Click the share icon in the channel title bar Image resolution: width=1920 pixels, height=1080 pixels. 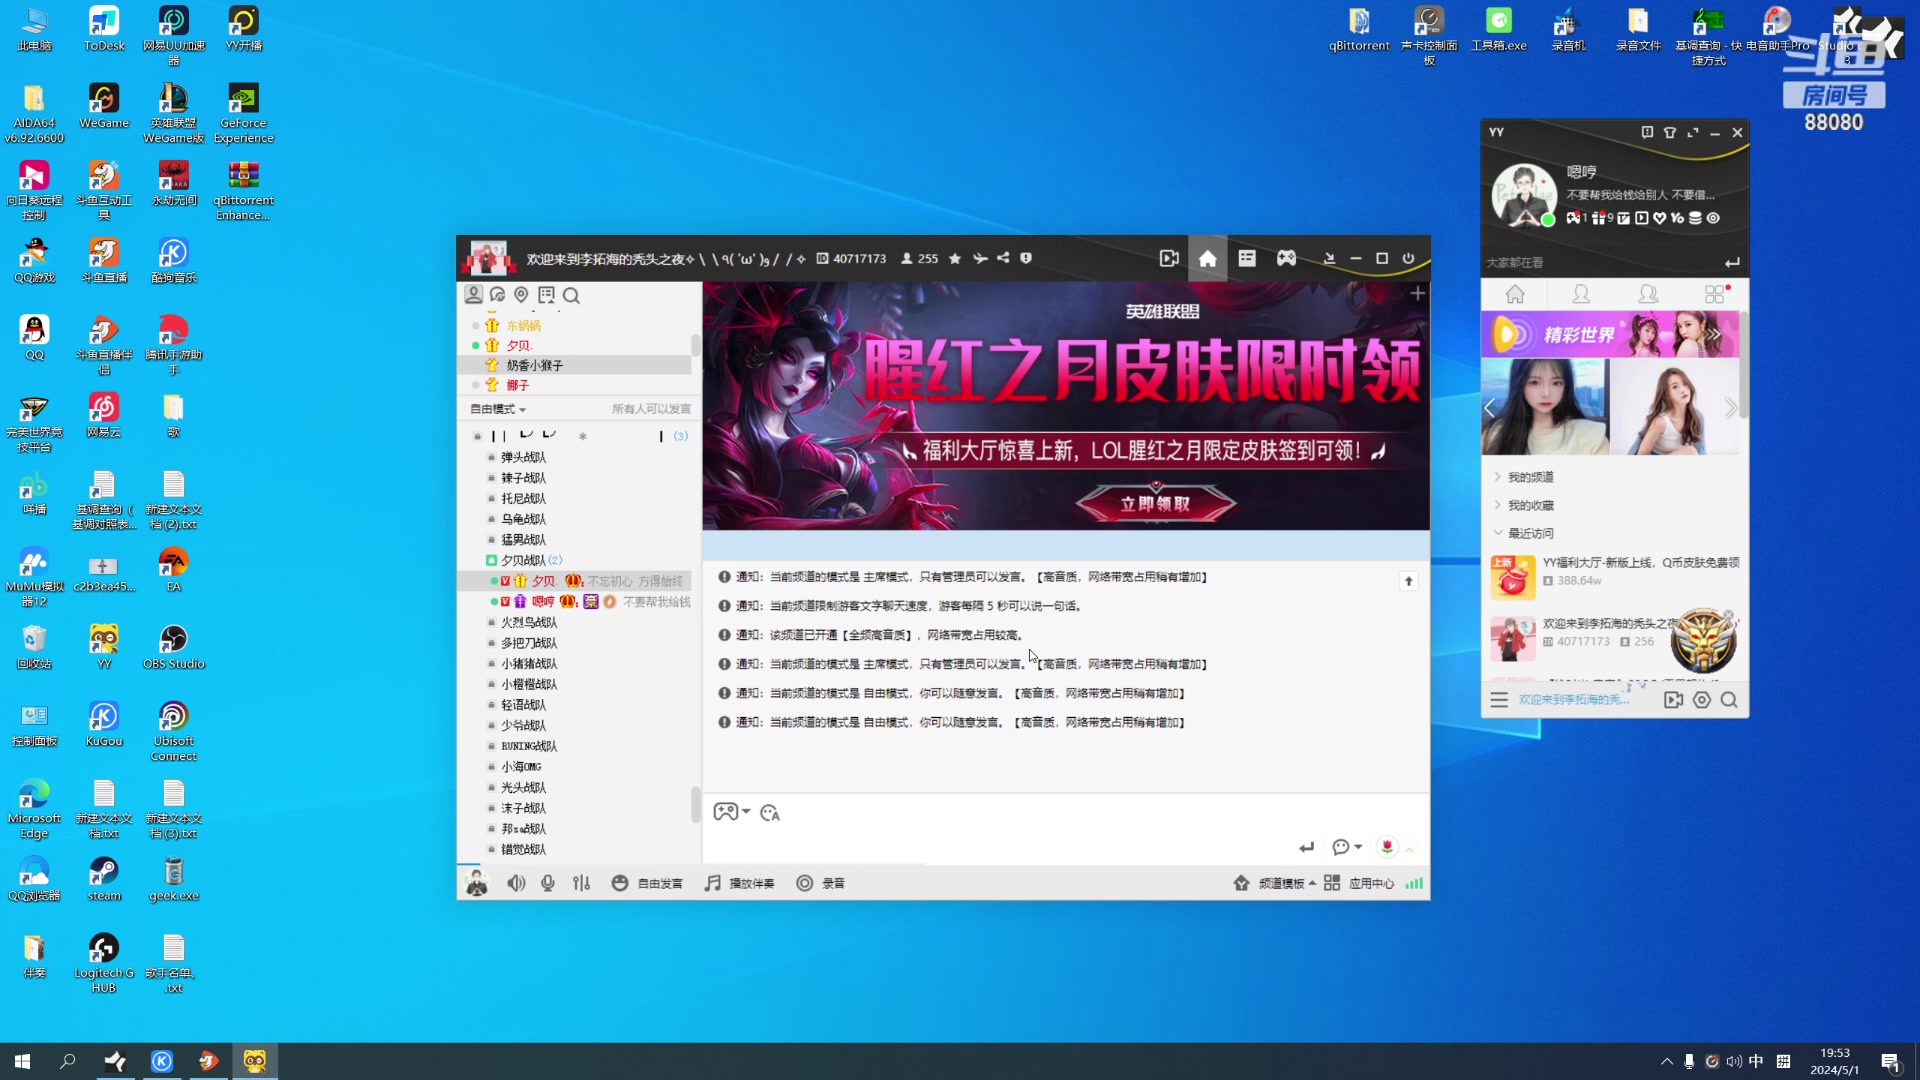coord(1003,258)
